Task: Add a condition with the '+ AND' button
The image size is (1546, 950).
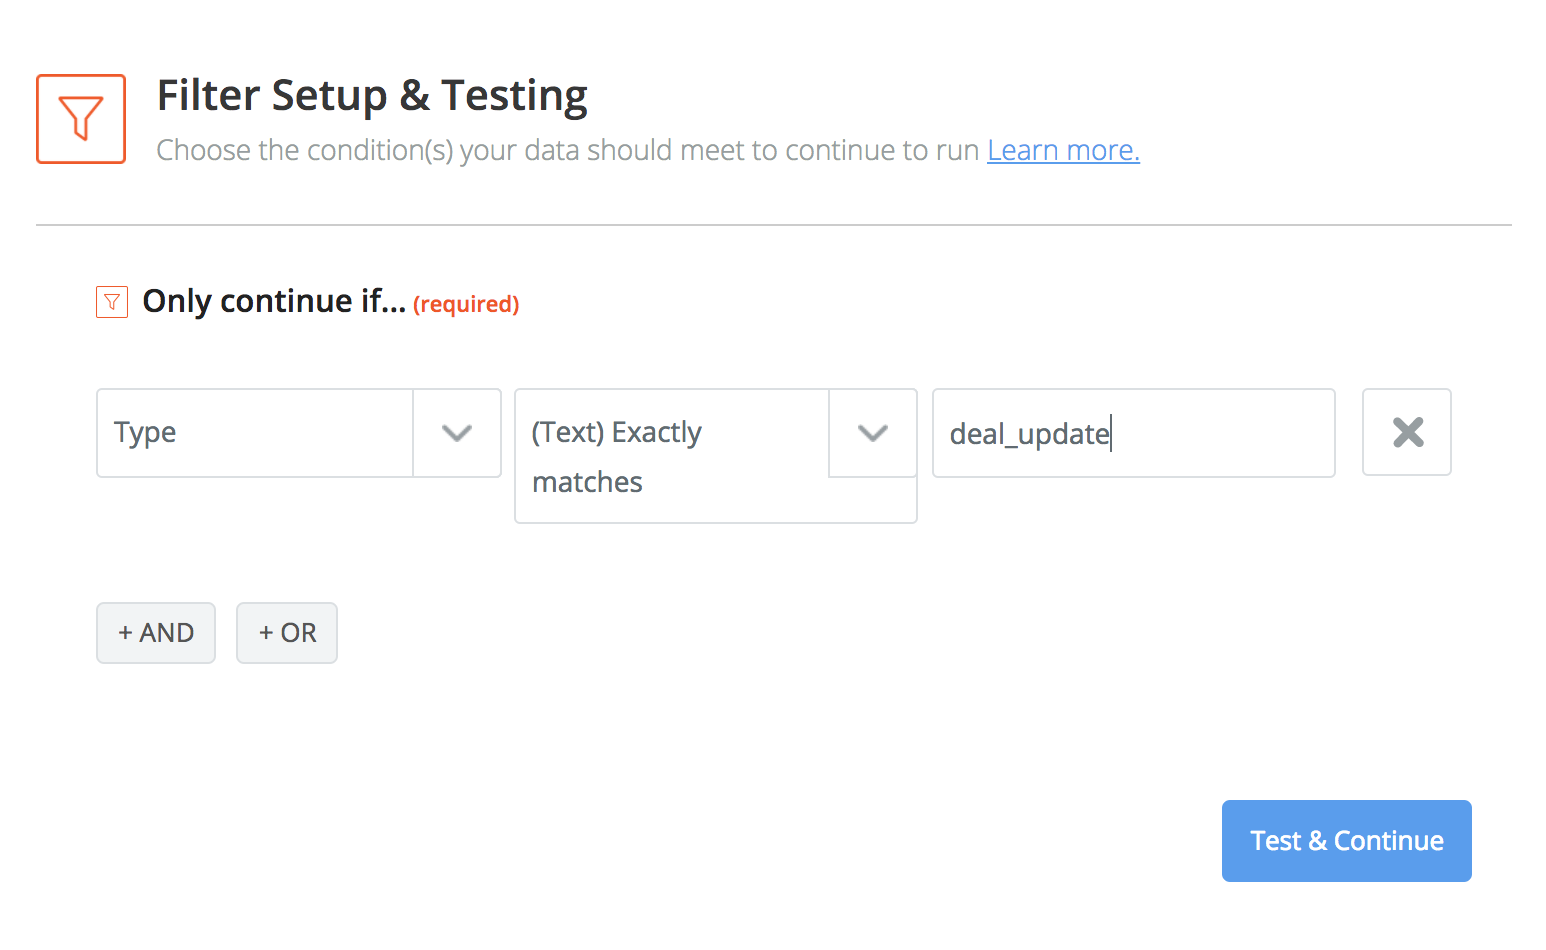Action: 156,633
